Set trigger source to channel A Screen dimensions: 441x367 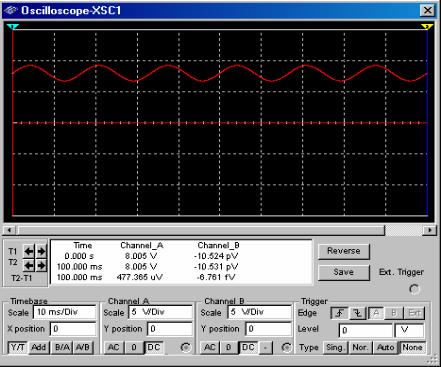click(376, 313)
